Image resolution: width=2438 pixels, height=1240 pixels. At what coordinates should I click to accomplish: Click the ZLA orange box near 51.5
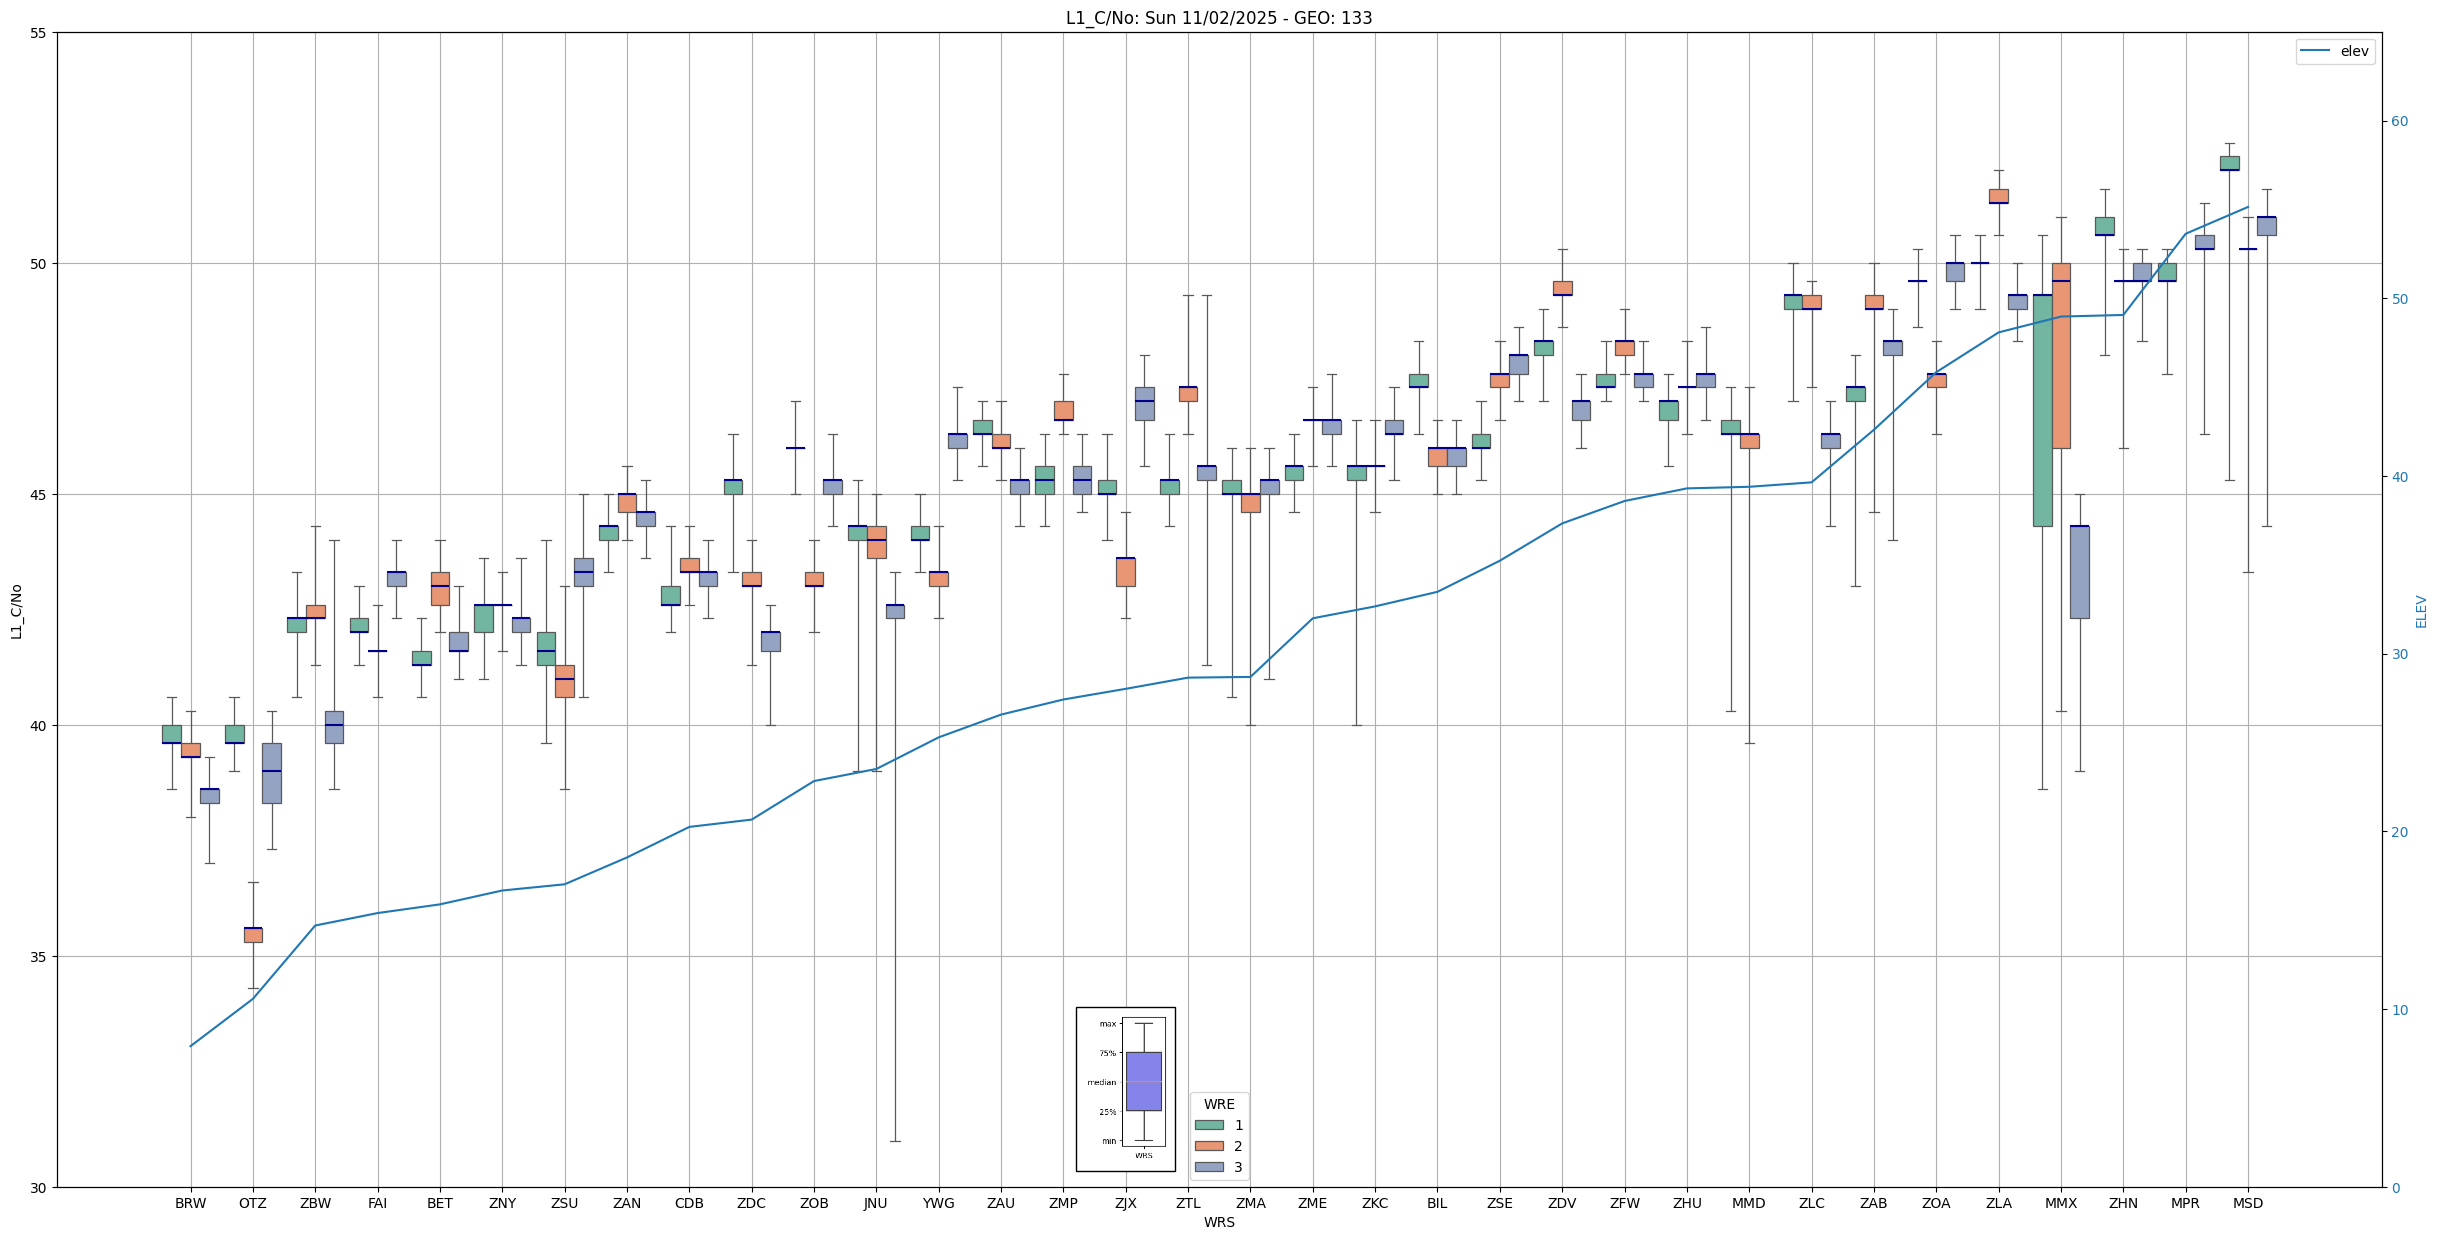click(1998, 196)
